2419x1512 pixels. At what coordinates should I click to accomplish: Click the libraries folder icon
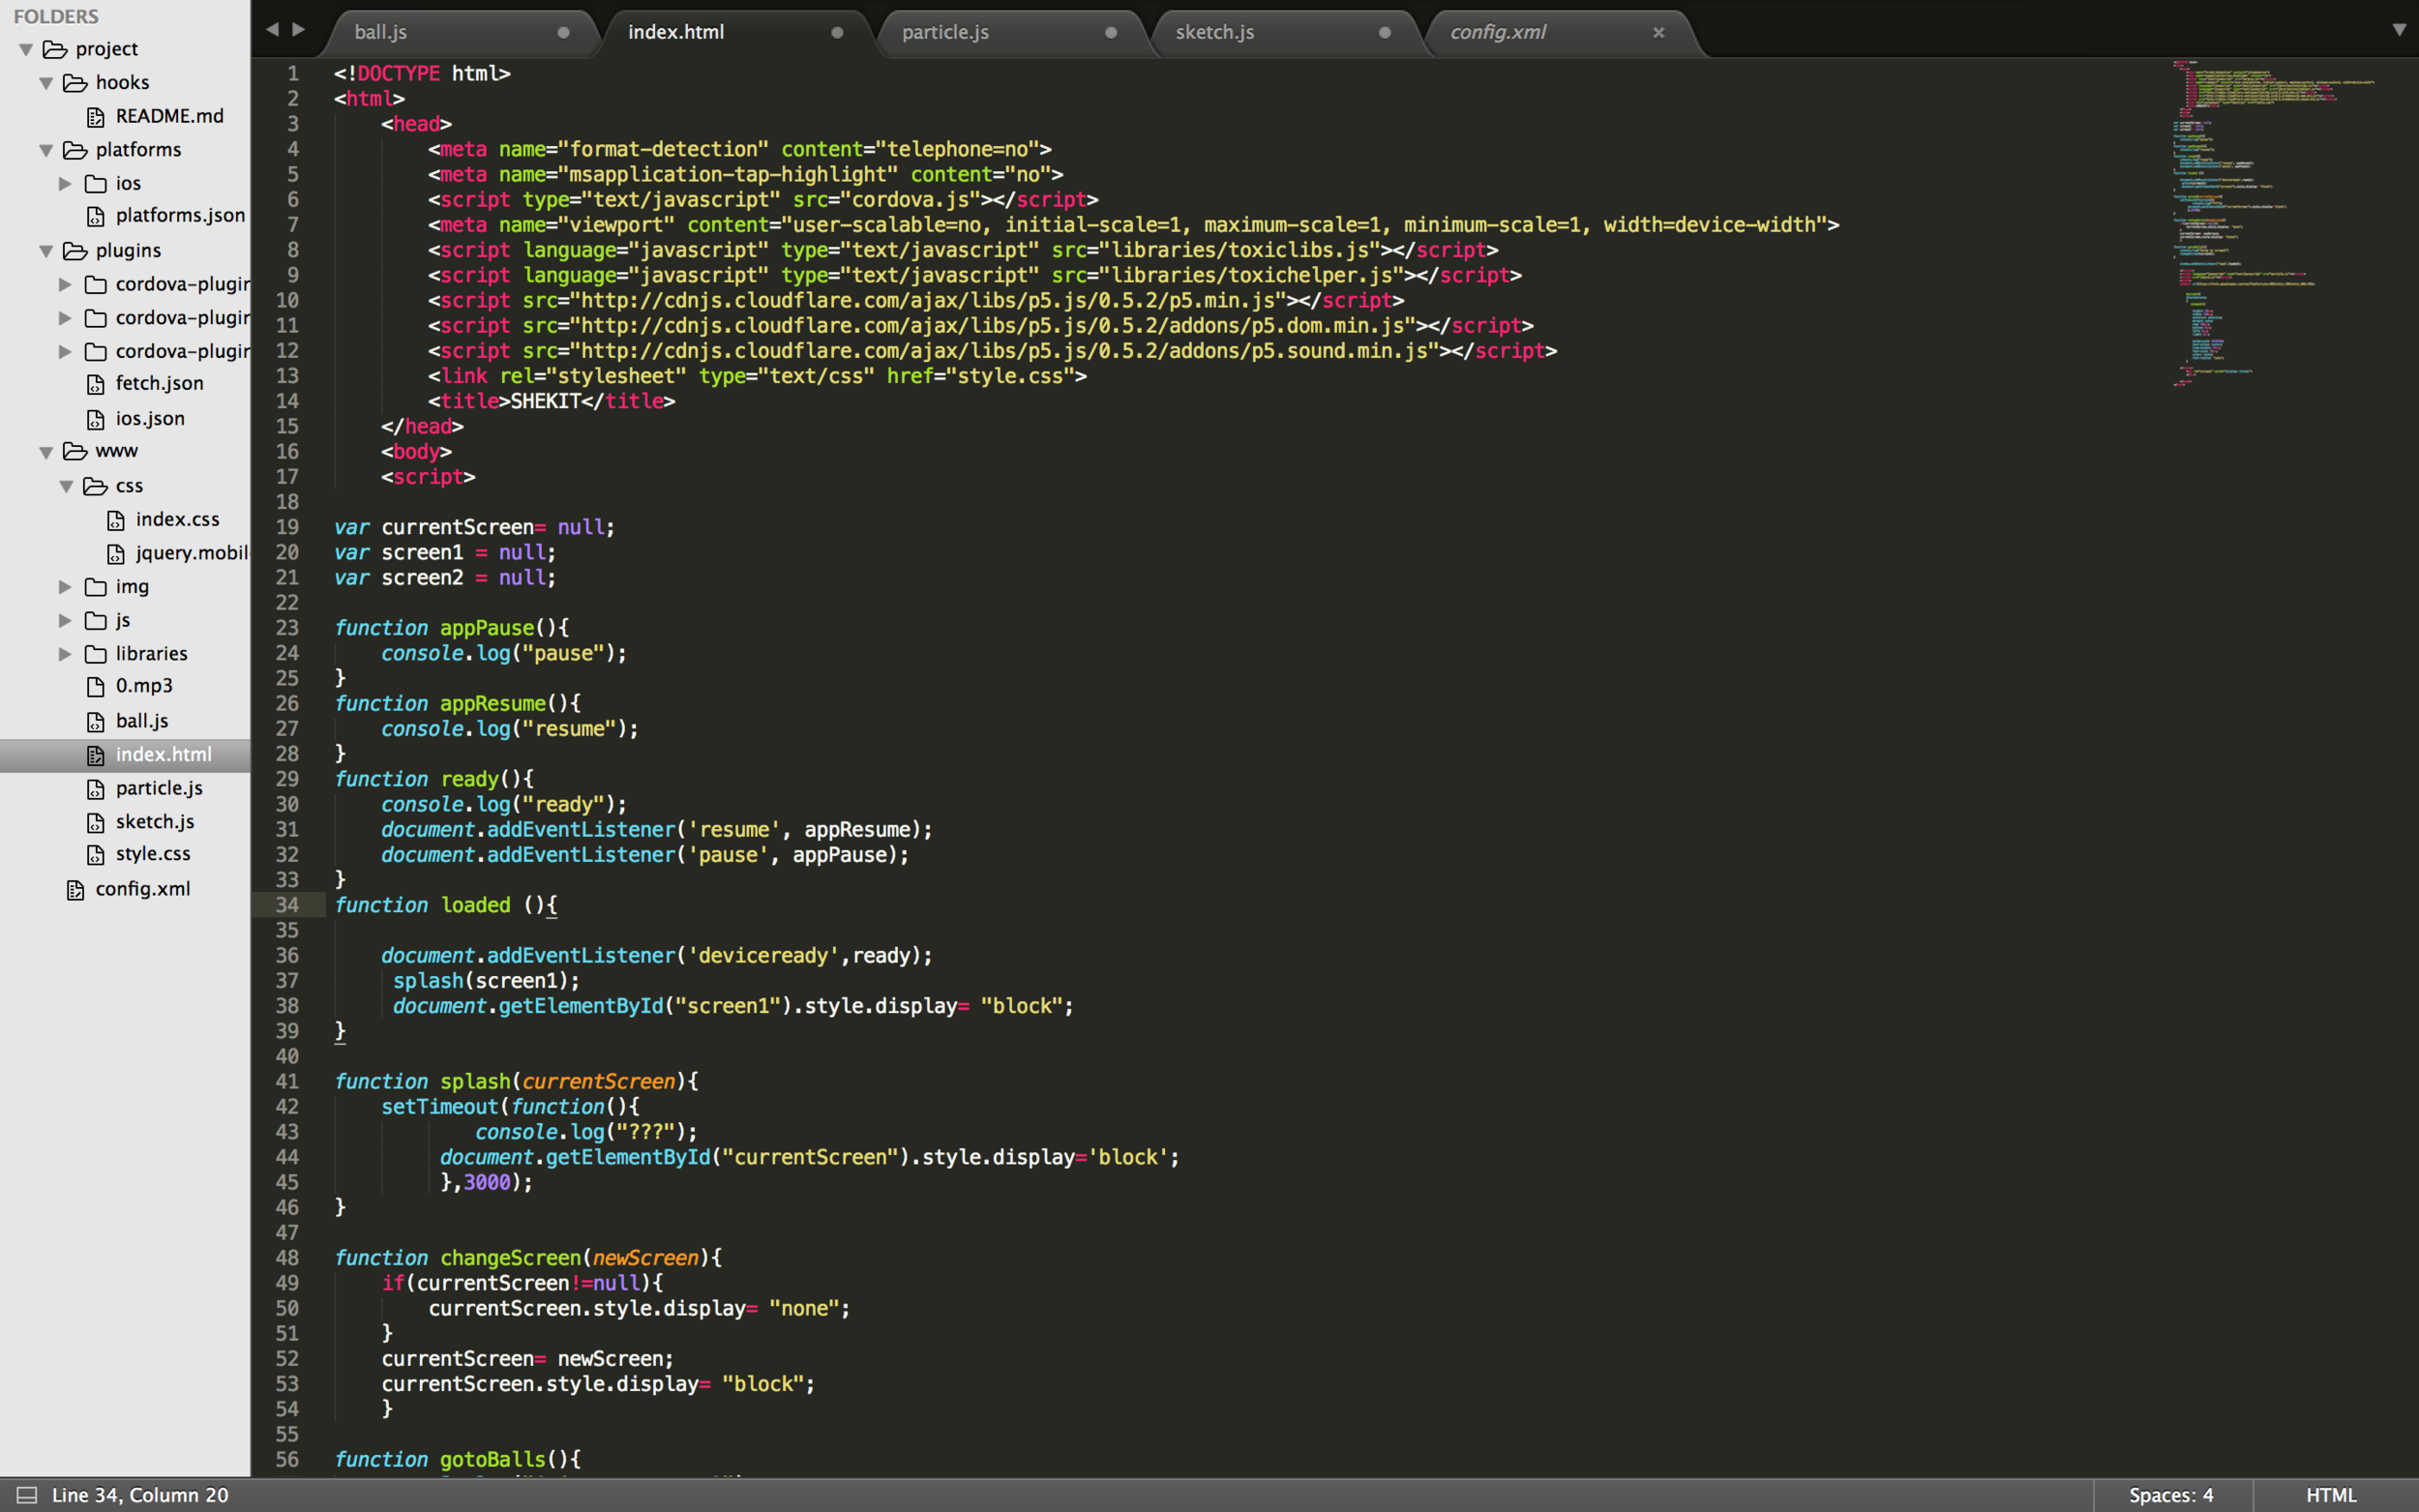(96, 654)
